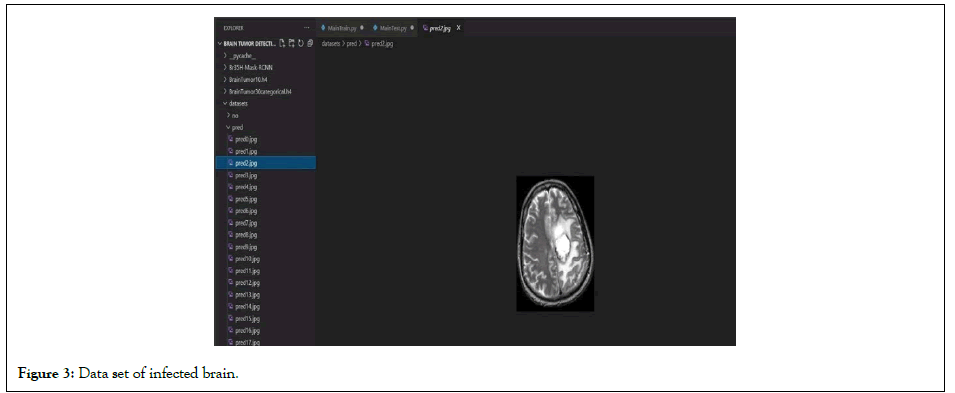The image size is (955, 393).
Task: Open the Explorer more actions ellipsis
Action: (307, 28)
